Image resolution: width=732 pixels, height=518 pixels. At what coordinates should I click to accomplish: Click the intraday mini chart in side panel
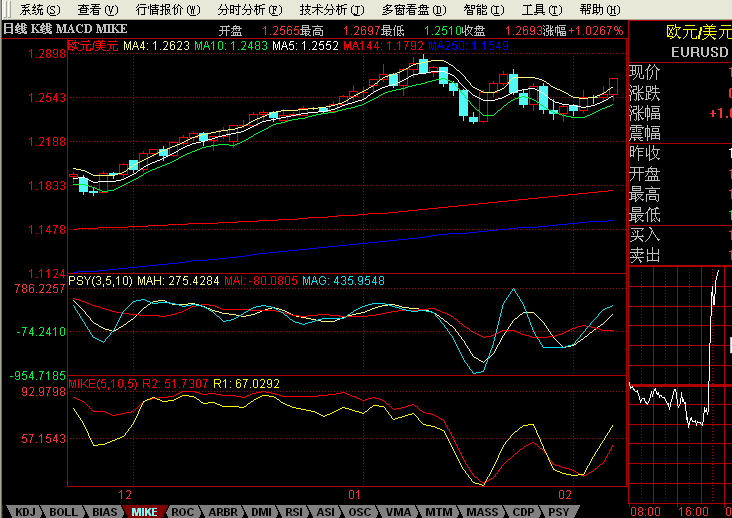pos(680,385)
